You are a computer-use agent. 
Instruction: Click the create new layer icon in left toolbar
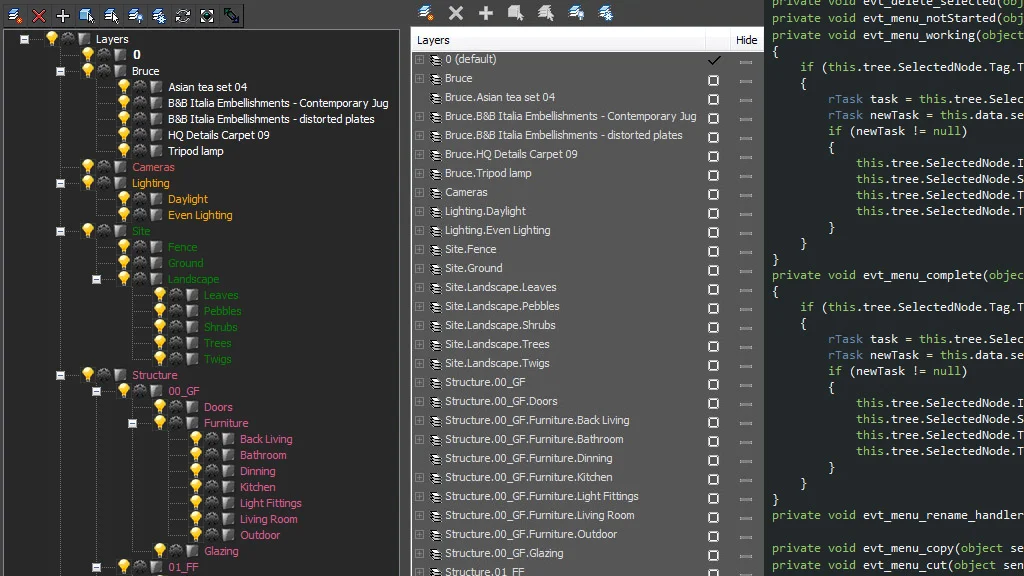coord(14,16)
